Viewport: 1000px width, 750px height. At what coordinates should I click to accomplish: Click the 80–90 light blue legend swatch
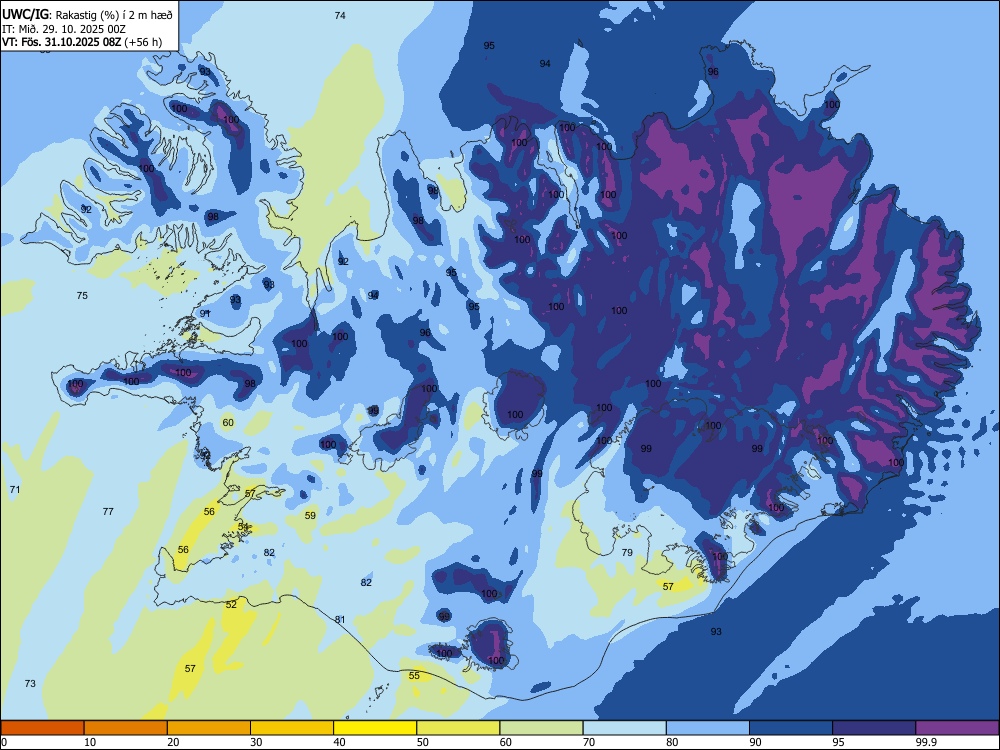(708, 728)
